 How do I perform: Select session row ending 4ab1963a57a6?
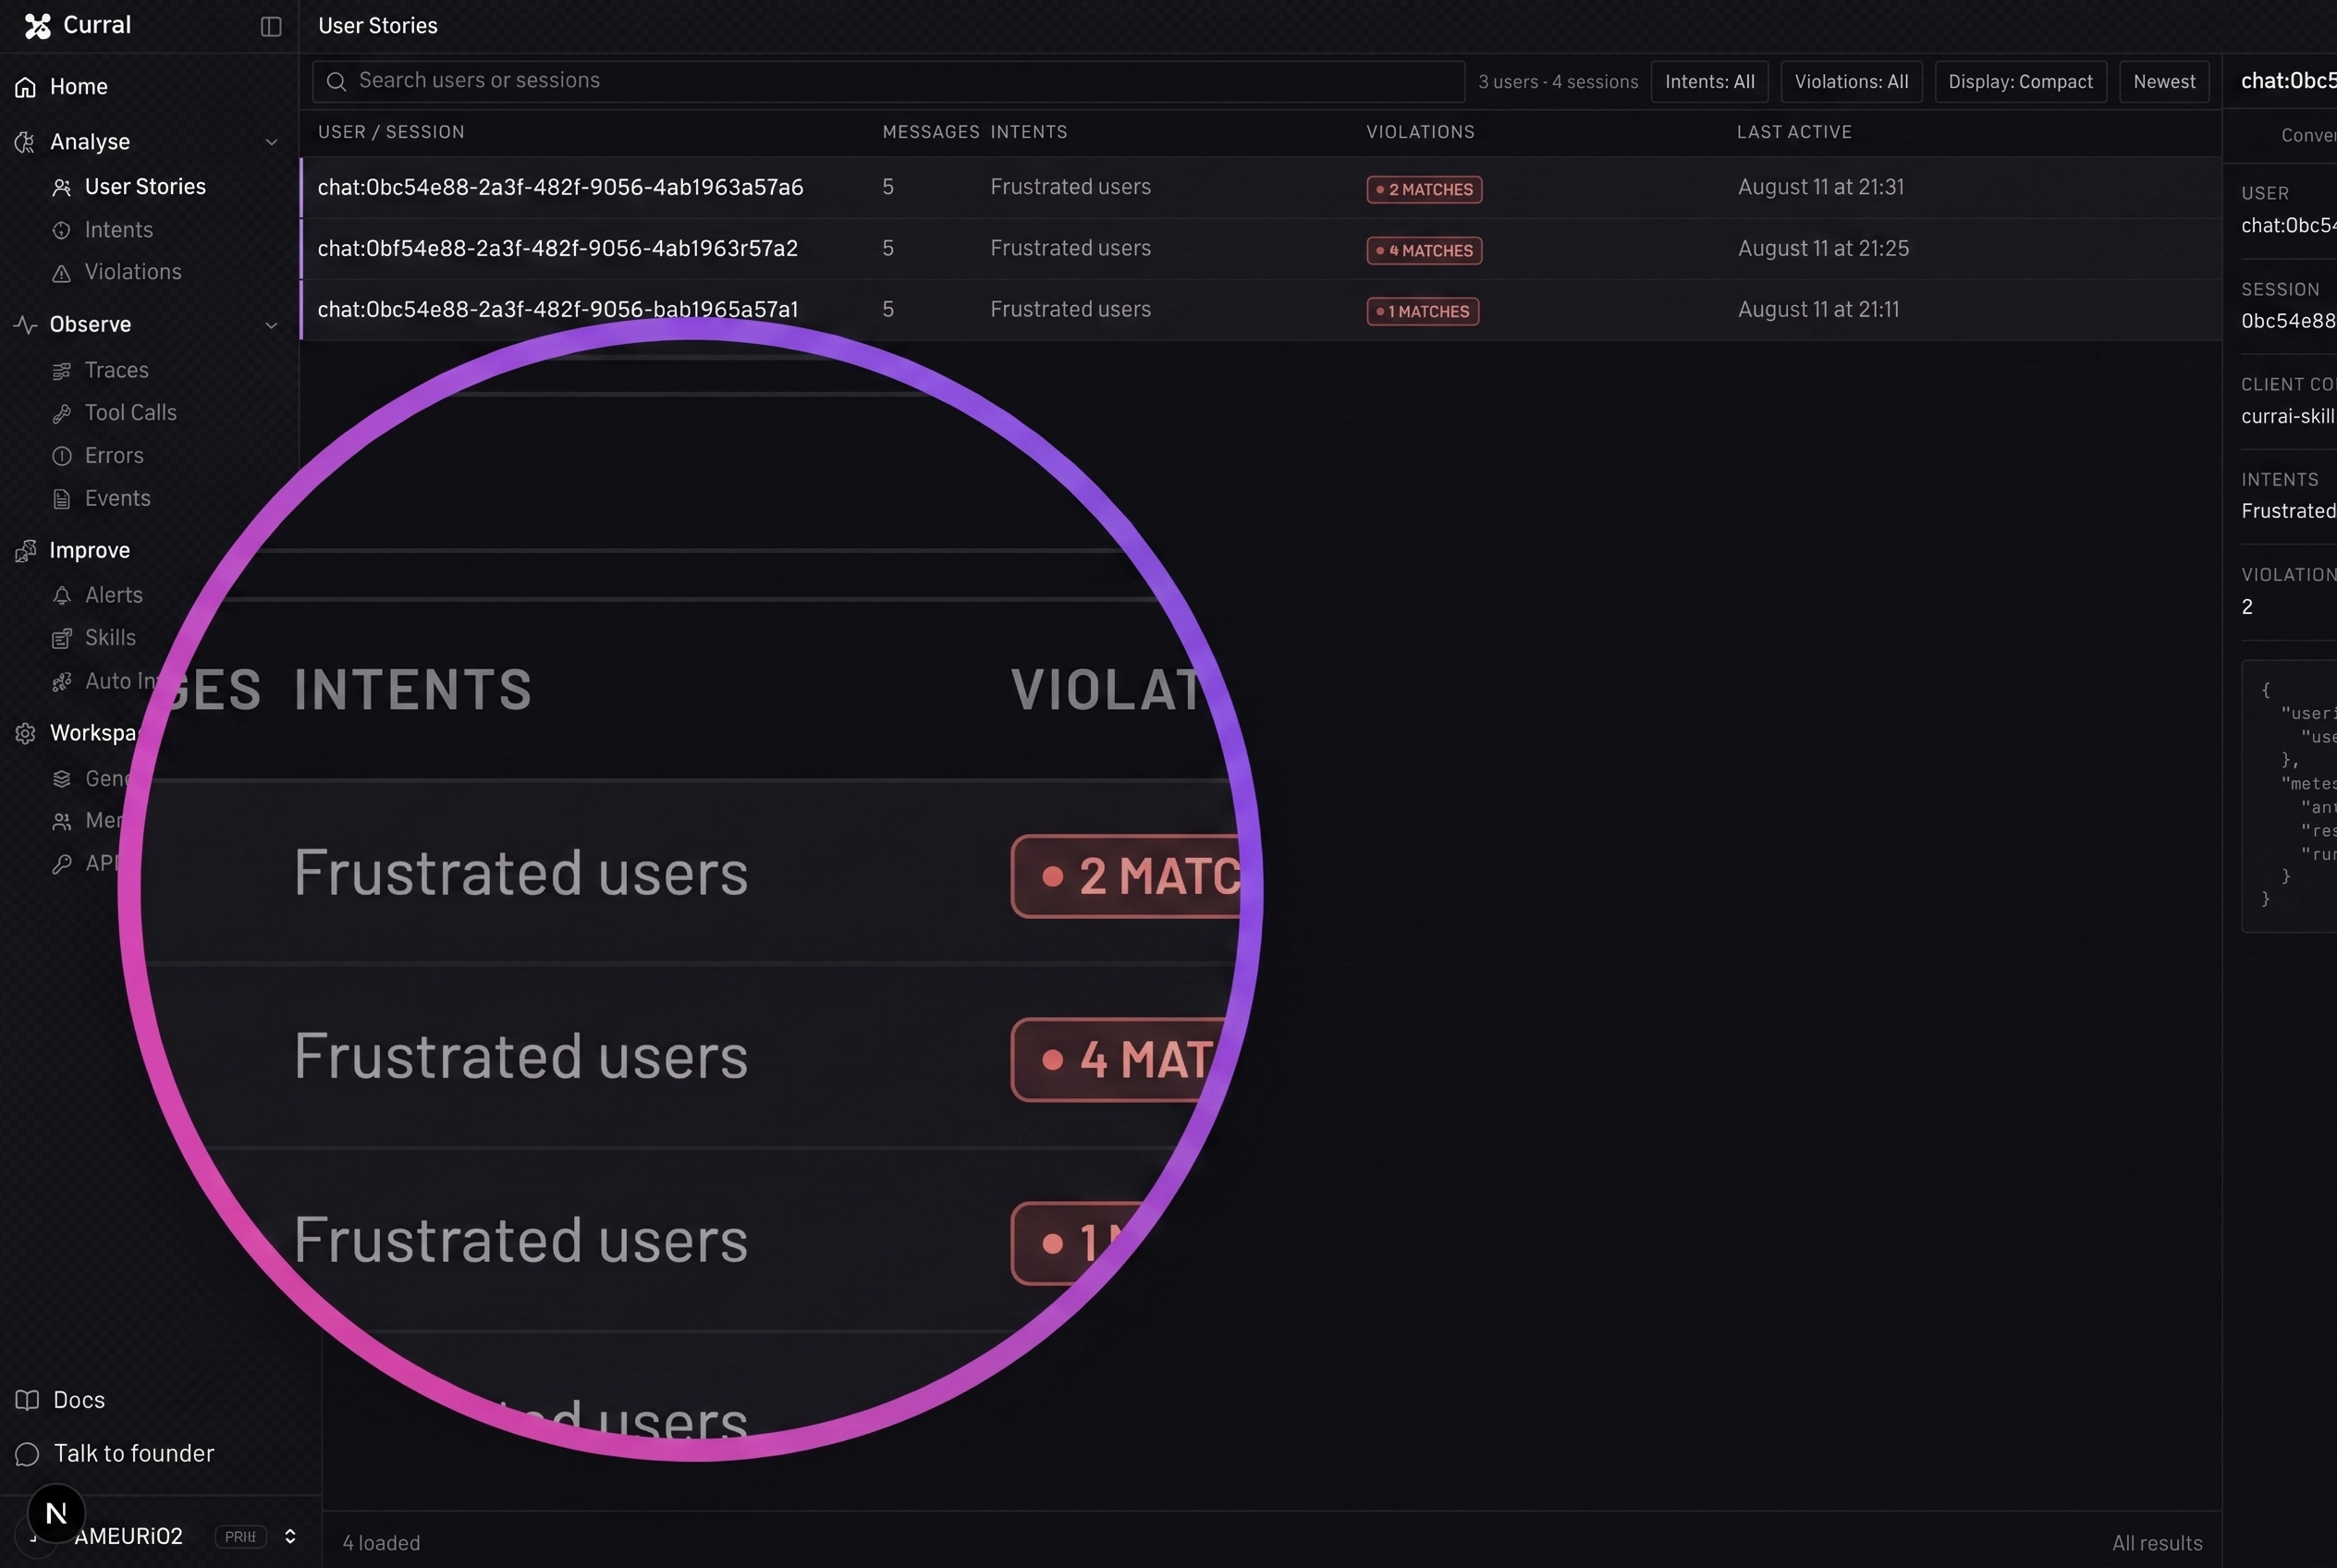(x=1261, y=187)
